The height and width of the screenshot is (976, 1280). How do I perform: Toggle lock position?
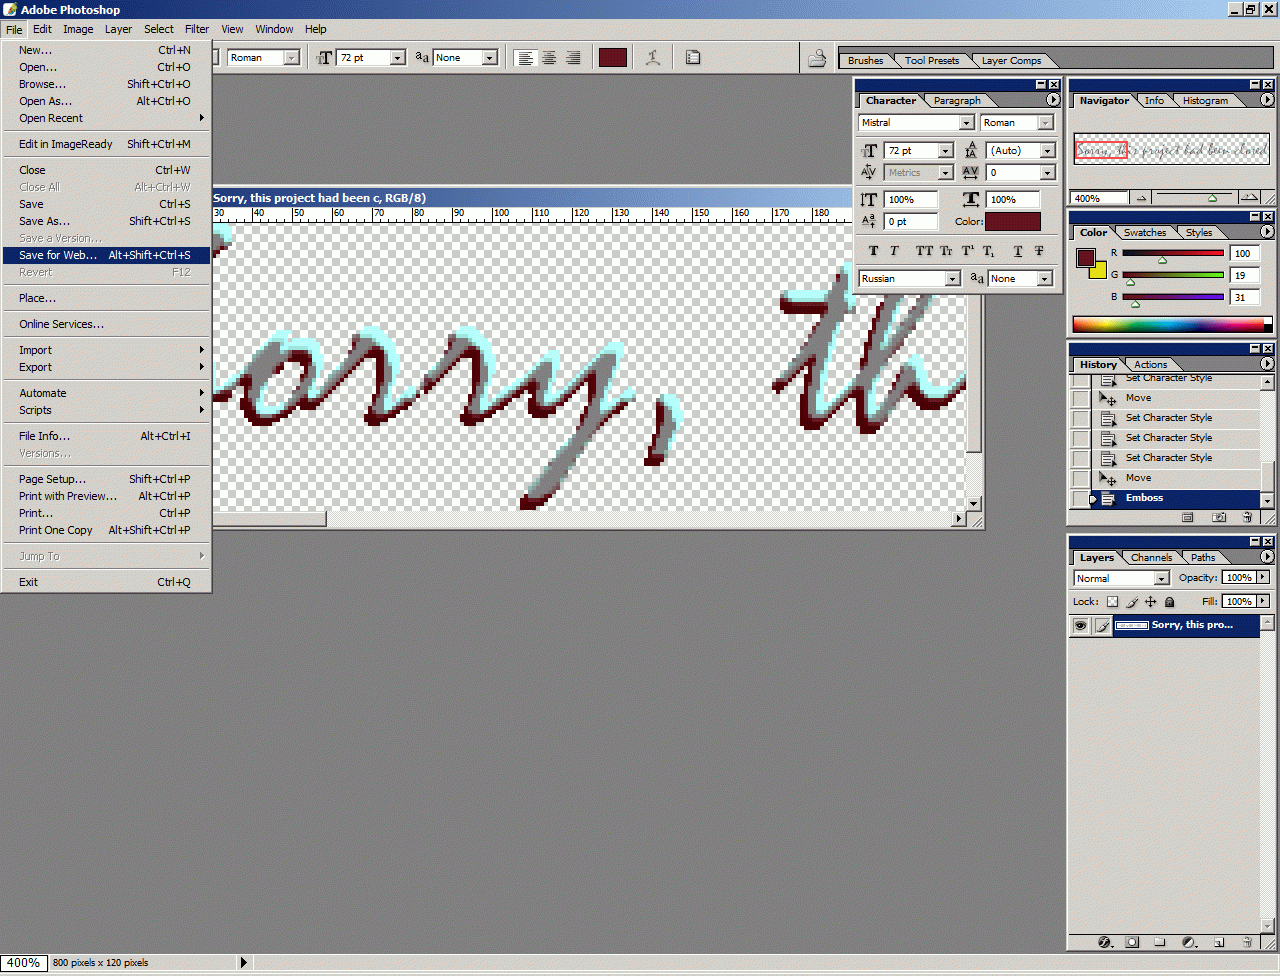1150,602
